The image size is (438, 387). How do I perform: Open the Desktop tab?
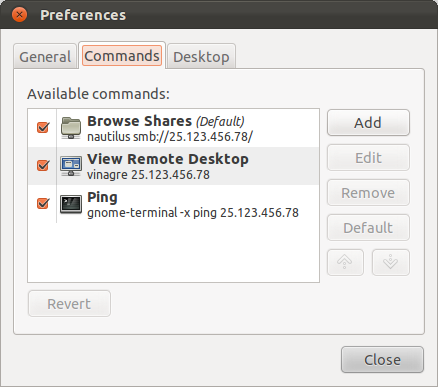[x=201, y=56]
